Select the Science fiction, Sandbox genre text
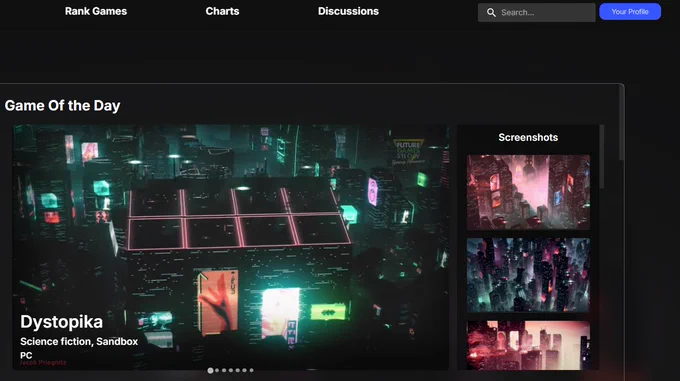 pyautogui.click(x=79, y=342)
